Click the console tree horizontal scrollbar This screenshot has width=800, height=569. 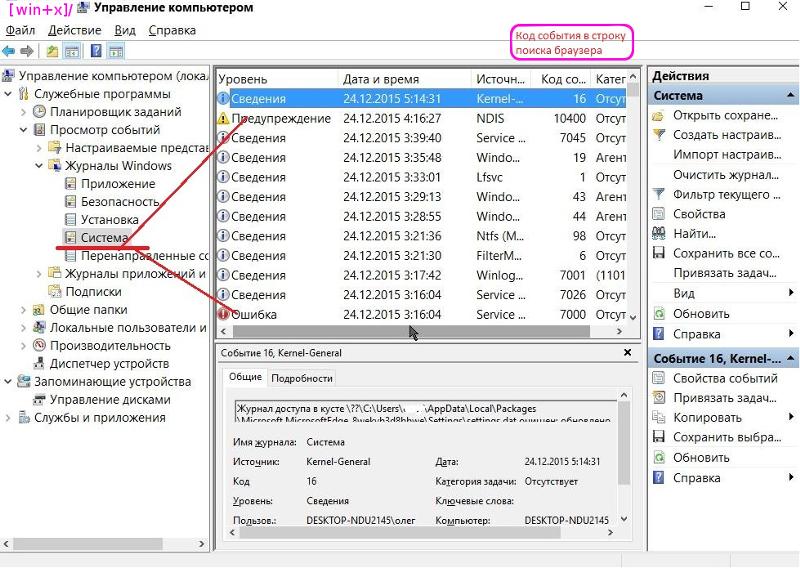[x=88, y=544]
